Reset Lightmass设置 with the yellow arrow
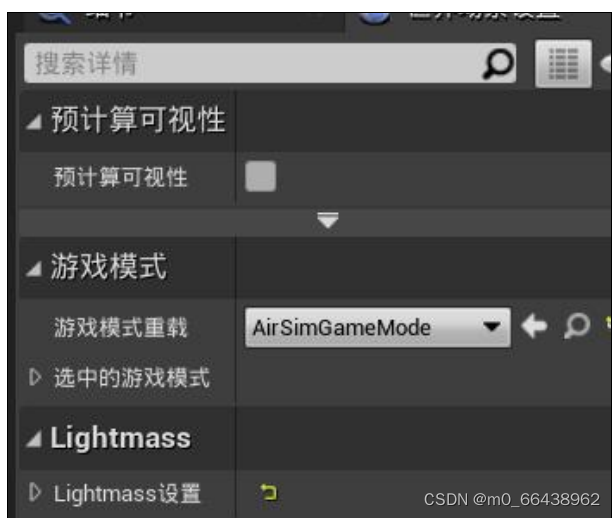616x518 pixels. click(269, 492)
